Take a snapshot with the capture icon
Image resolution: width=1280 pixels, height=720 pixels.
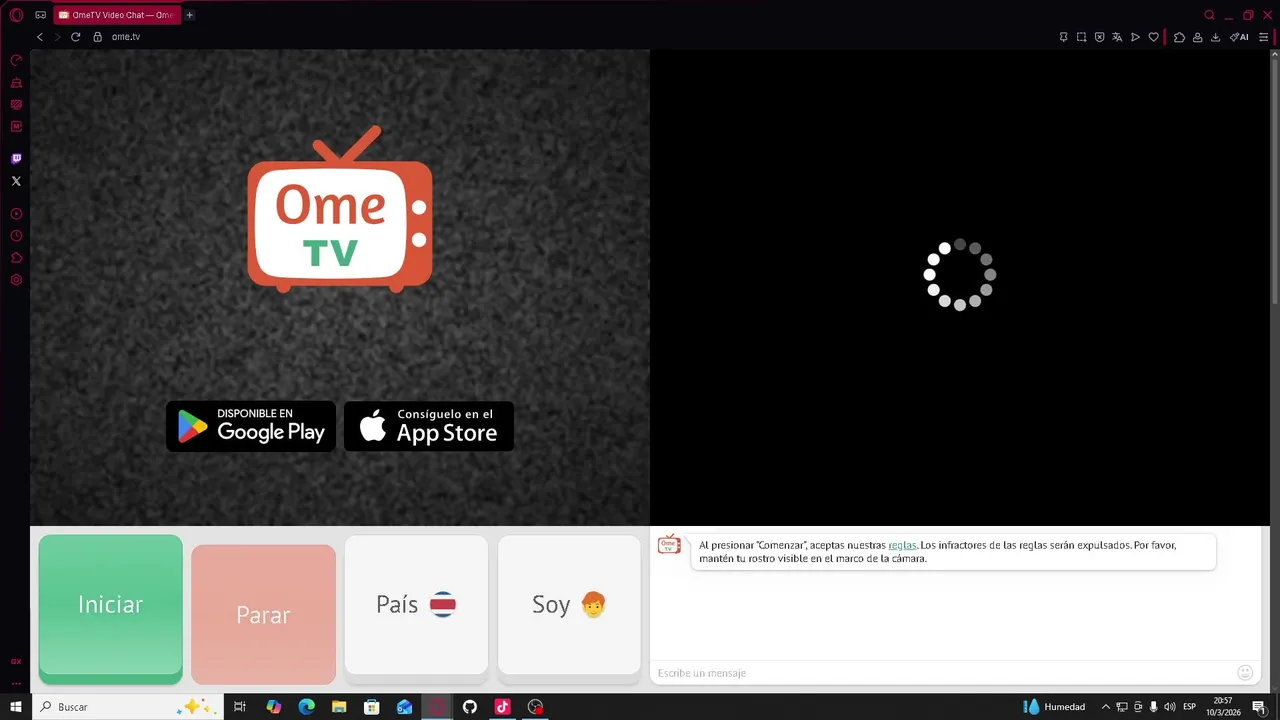point(1081,37)
